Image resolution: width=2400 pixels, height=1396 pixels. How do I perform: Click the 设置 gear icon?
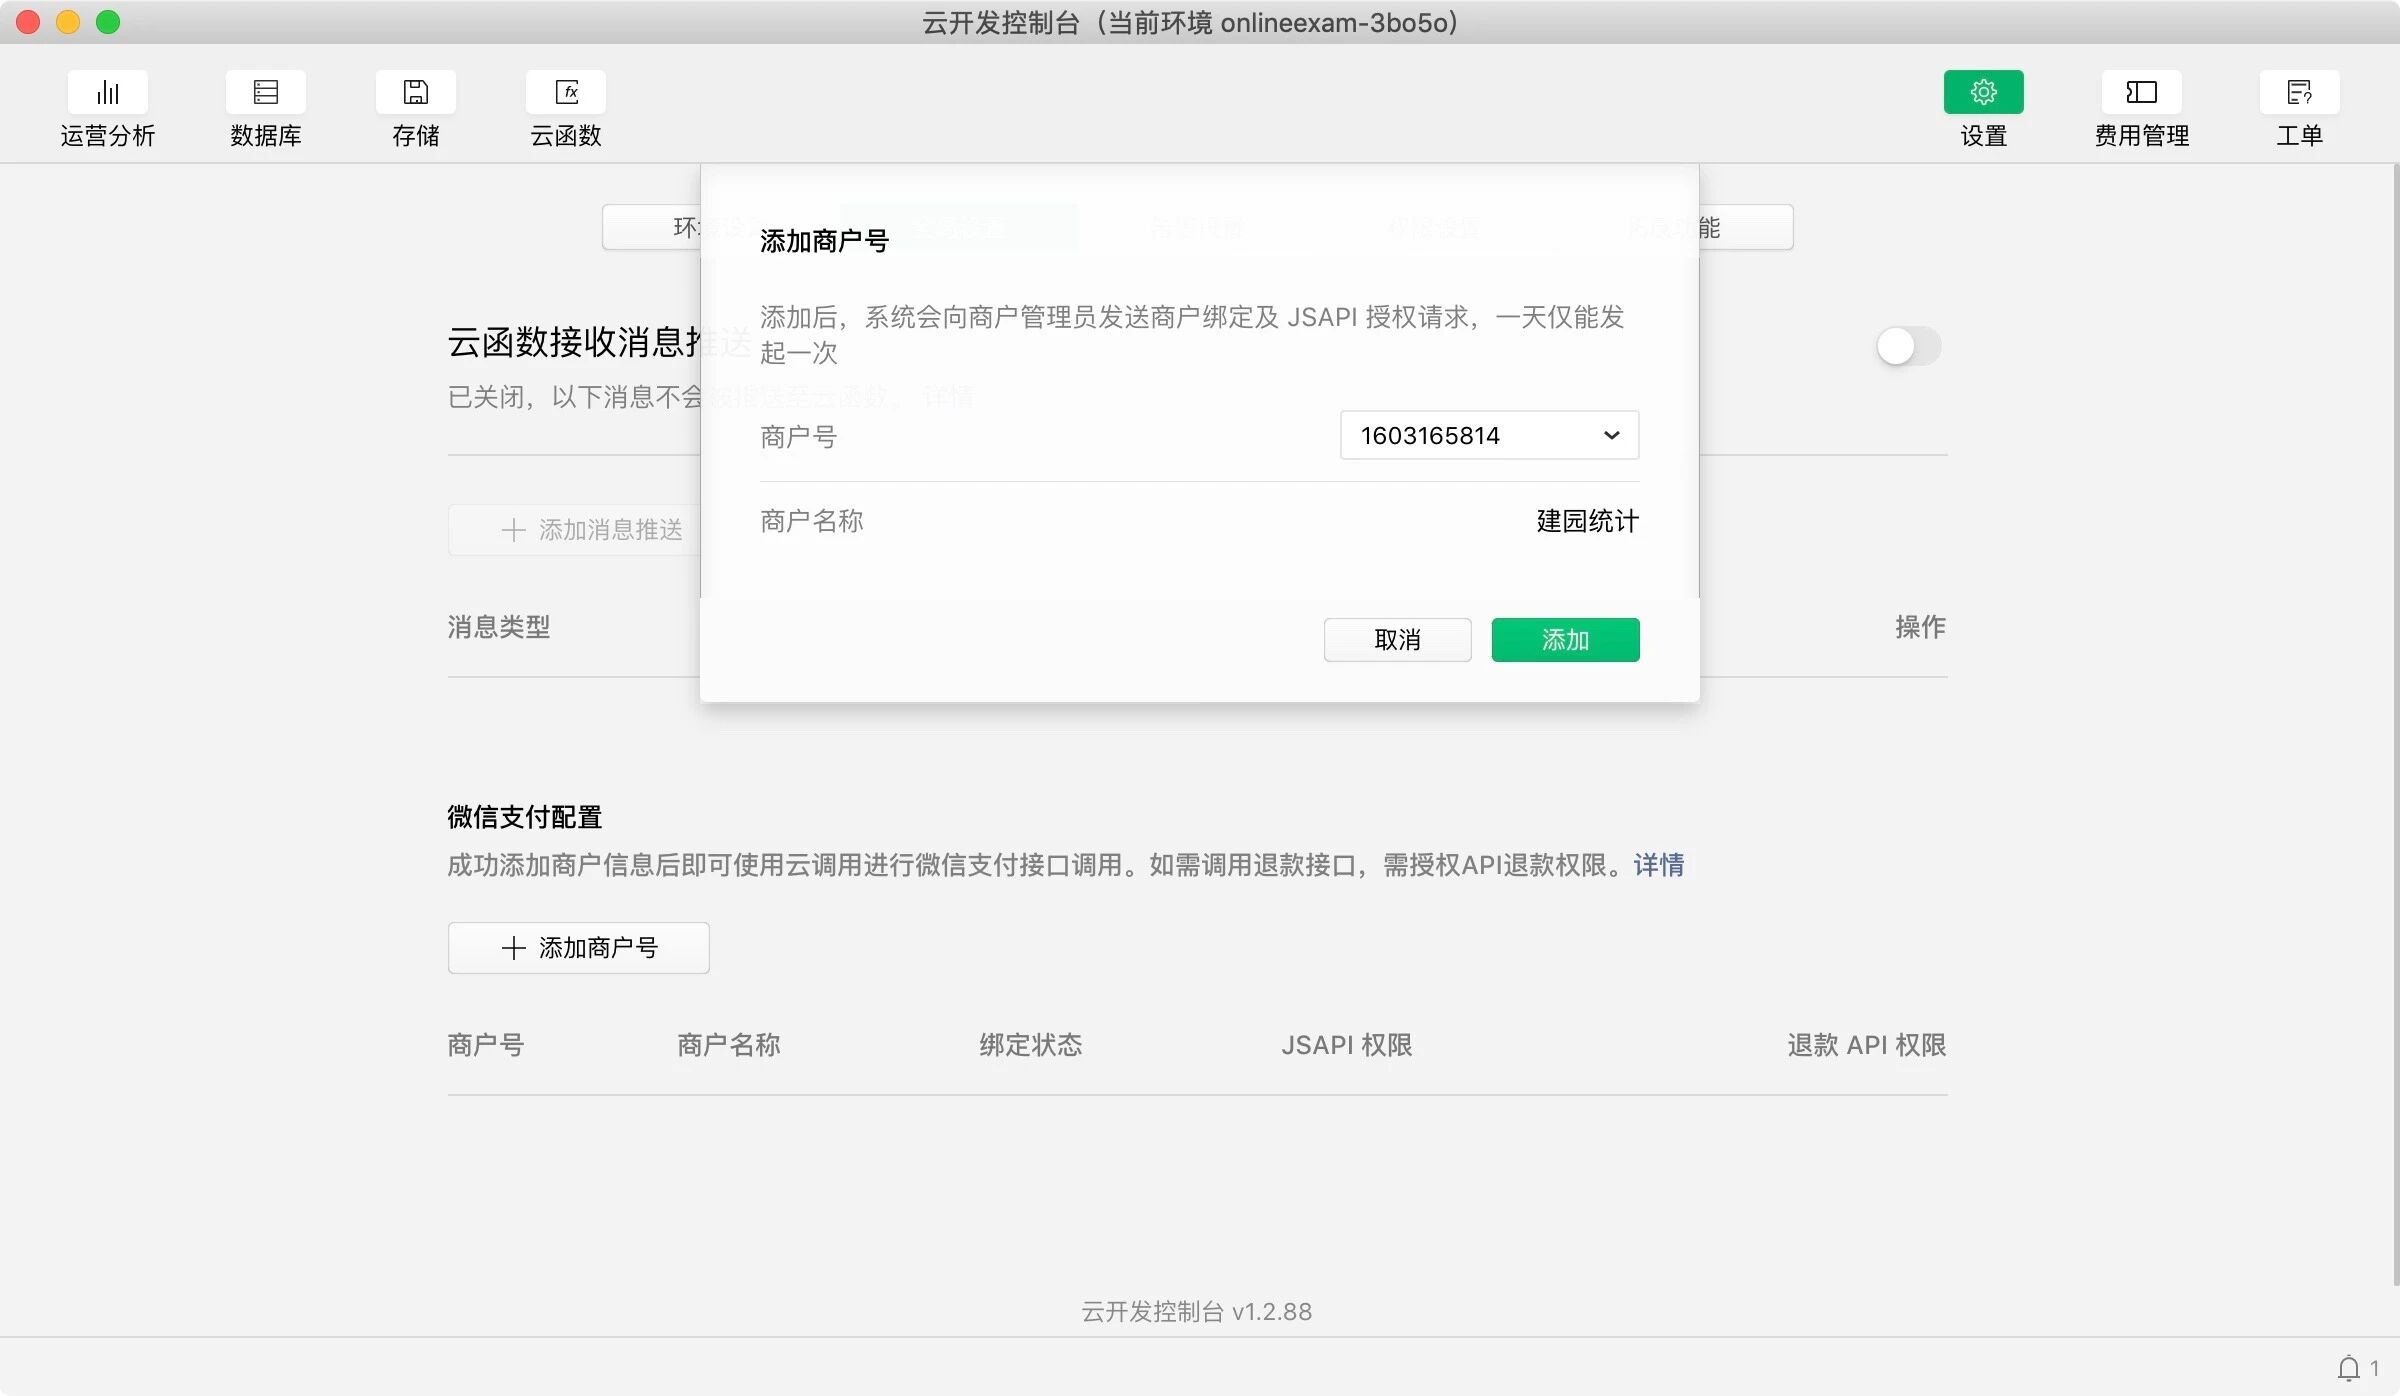[1983, 93]
